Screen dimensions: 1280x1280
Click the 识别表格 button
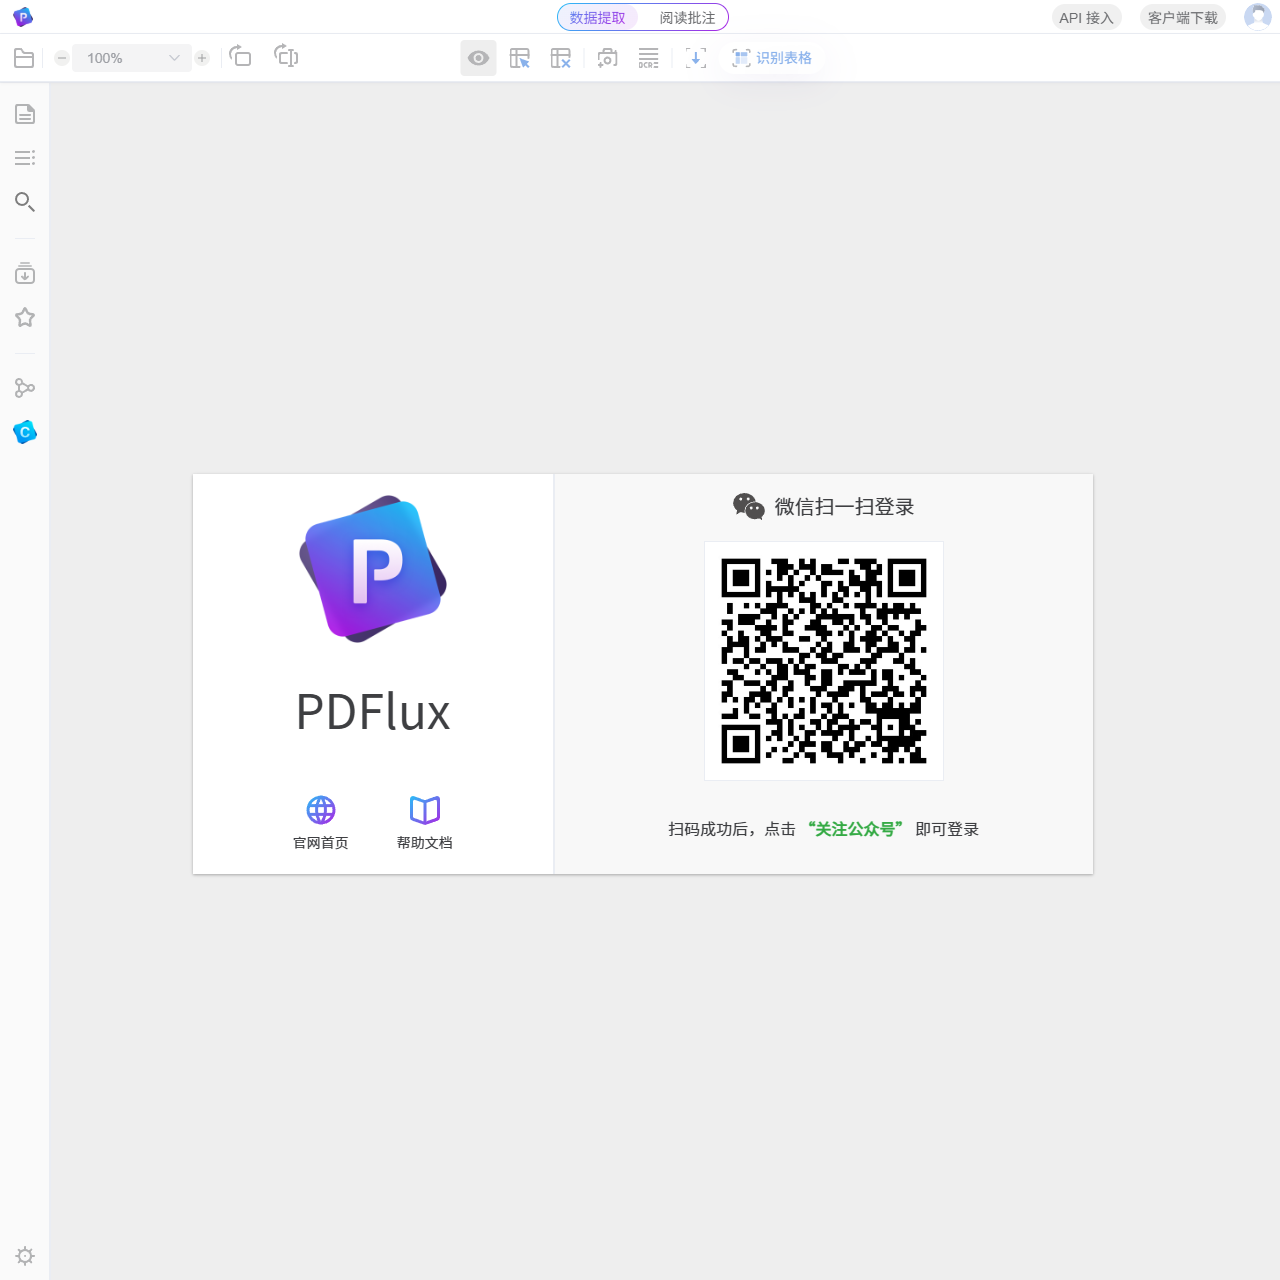pos(772,58)
